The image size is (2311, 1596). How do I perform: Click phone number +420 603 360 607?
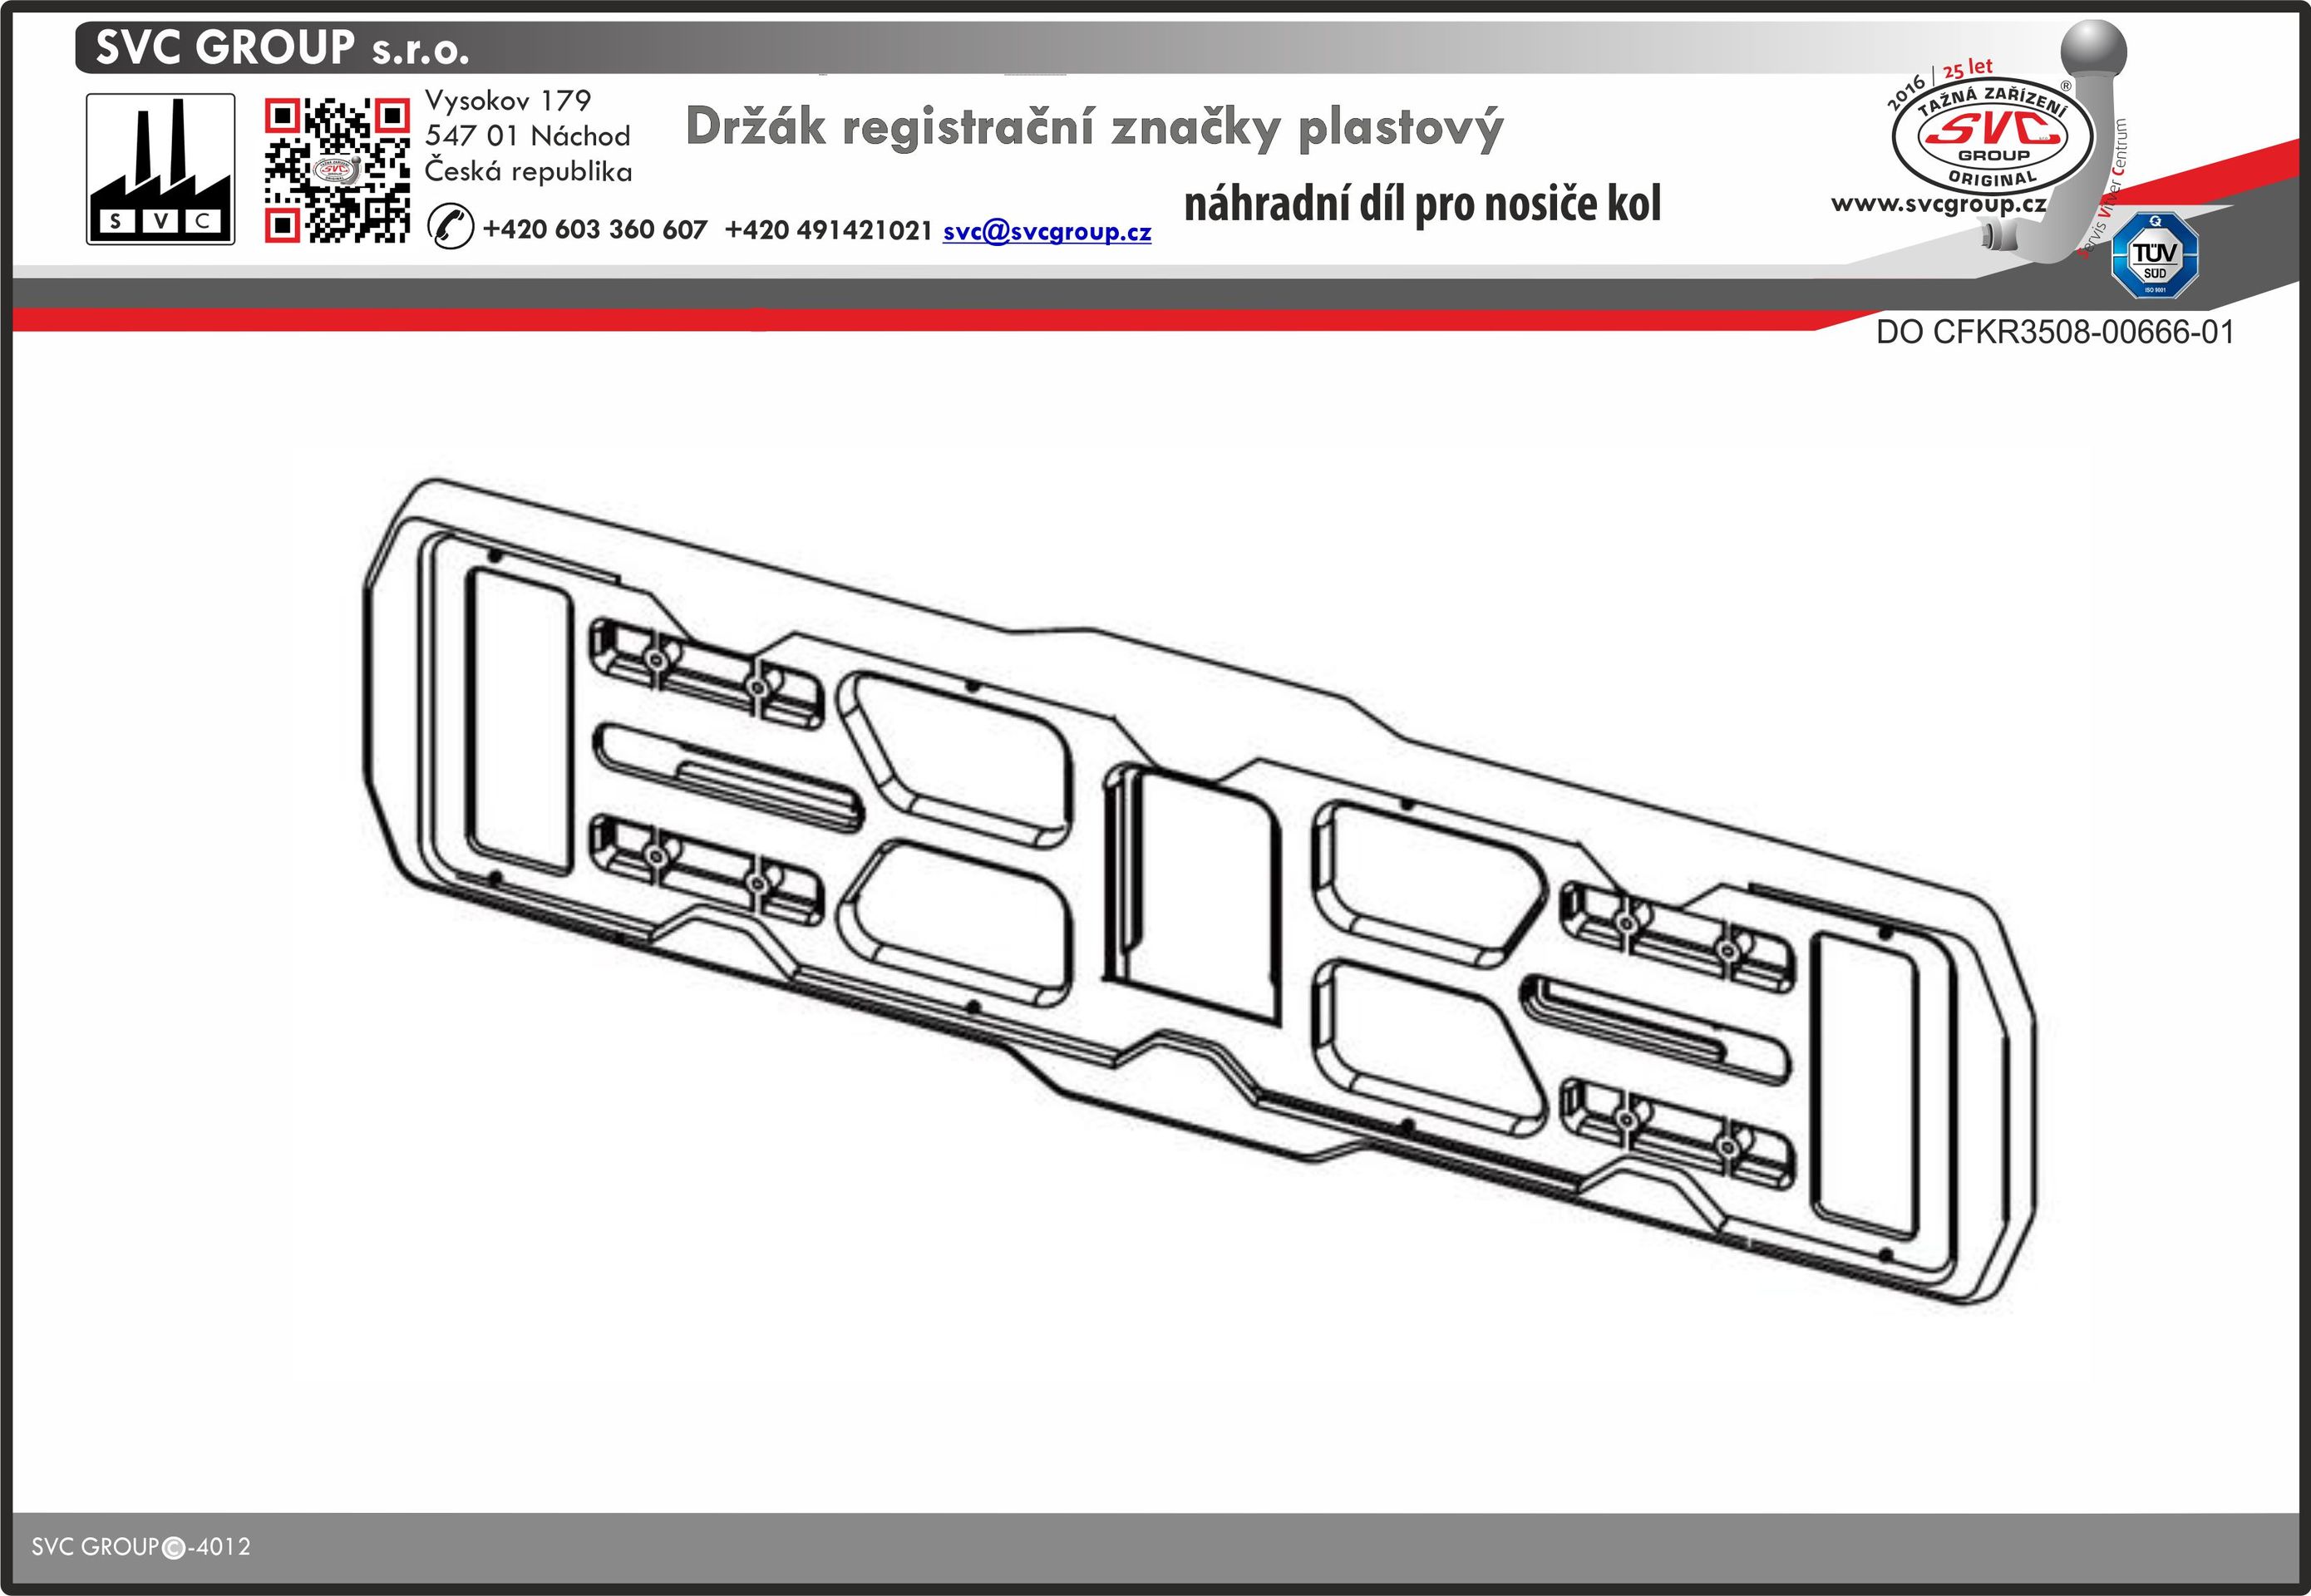[595, 230]
